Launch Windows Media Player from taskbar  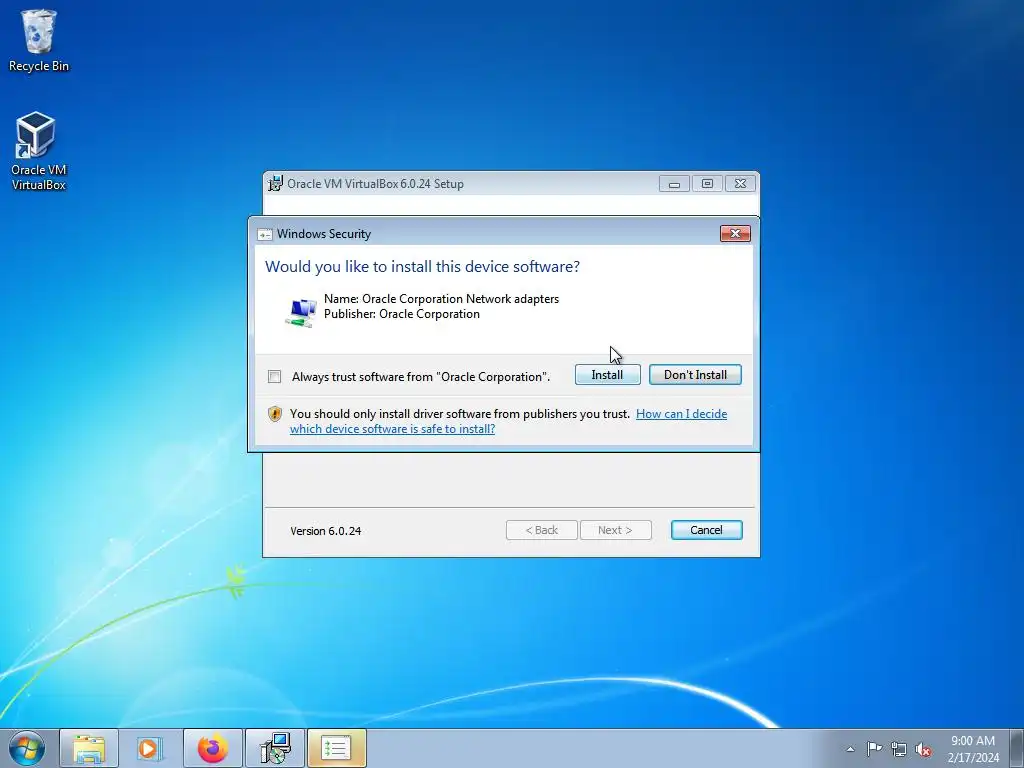click(x=150, y=748)
